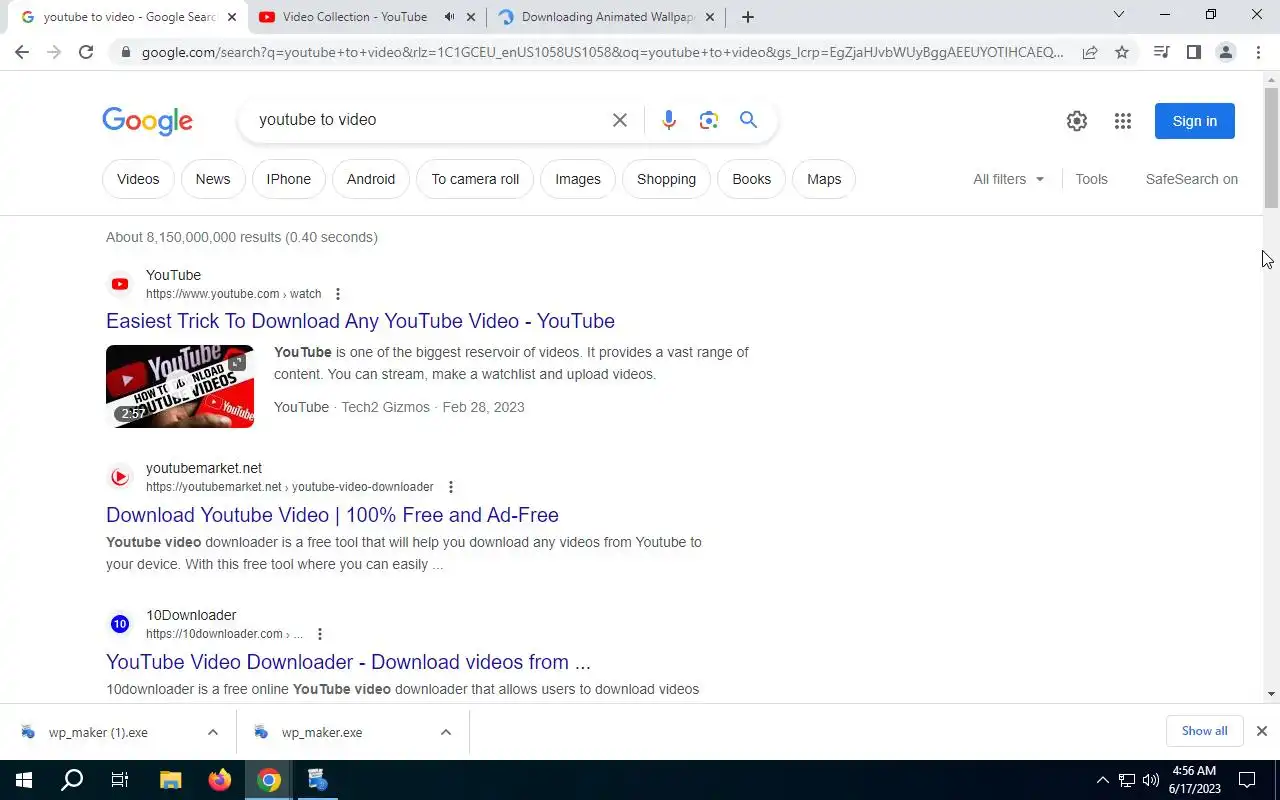Open Google apps grid
Viewport: 1280px width, 800px height.
click(x=1123, y=121)
